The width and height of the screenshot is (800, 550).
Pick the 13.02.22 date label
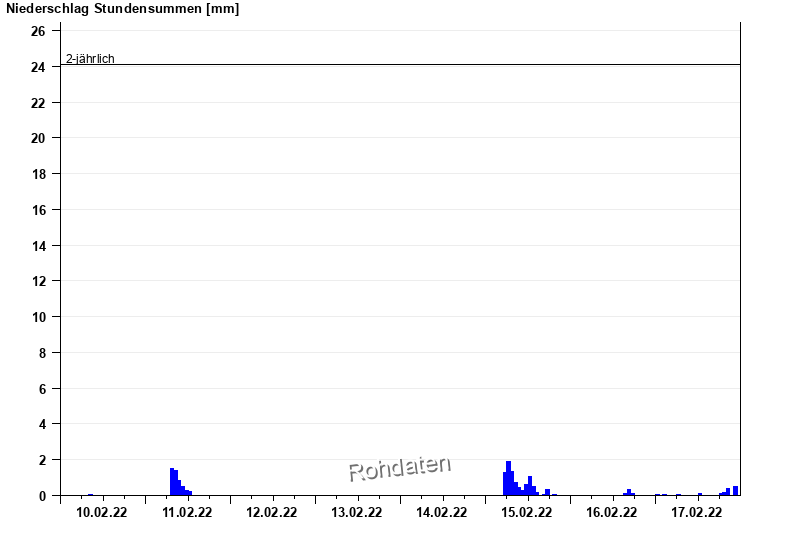pyautogui.click(x=357, y=513)
